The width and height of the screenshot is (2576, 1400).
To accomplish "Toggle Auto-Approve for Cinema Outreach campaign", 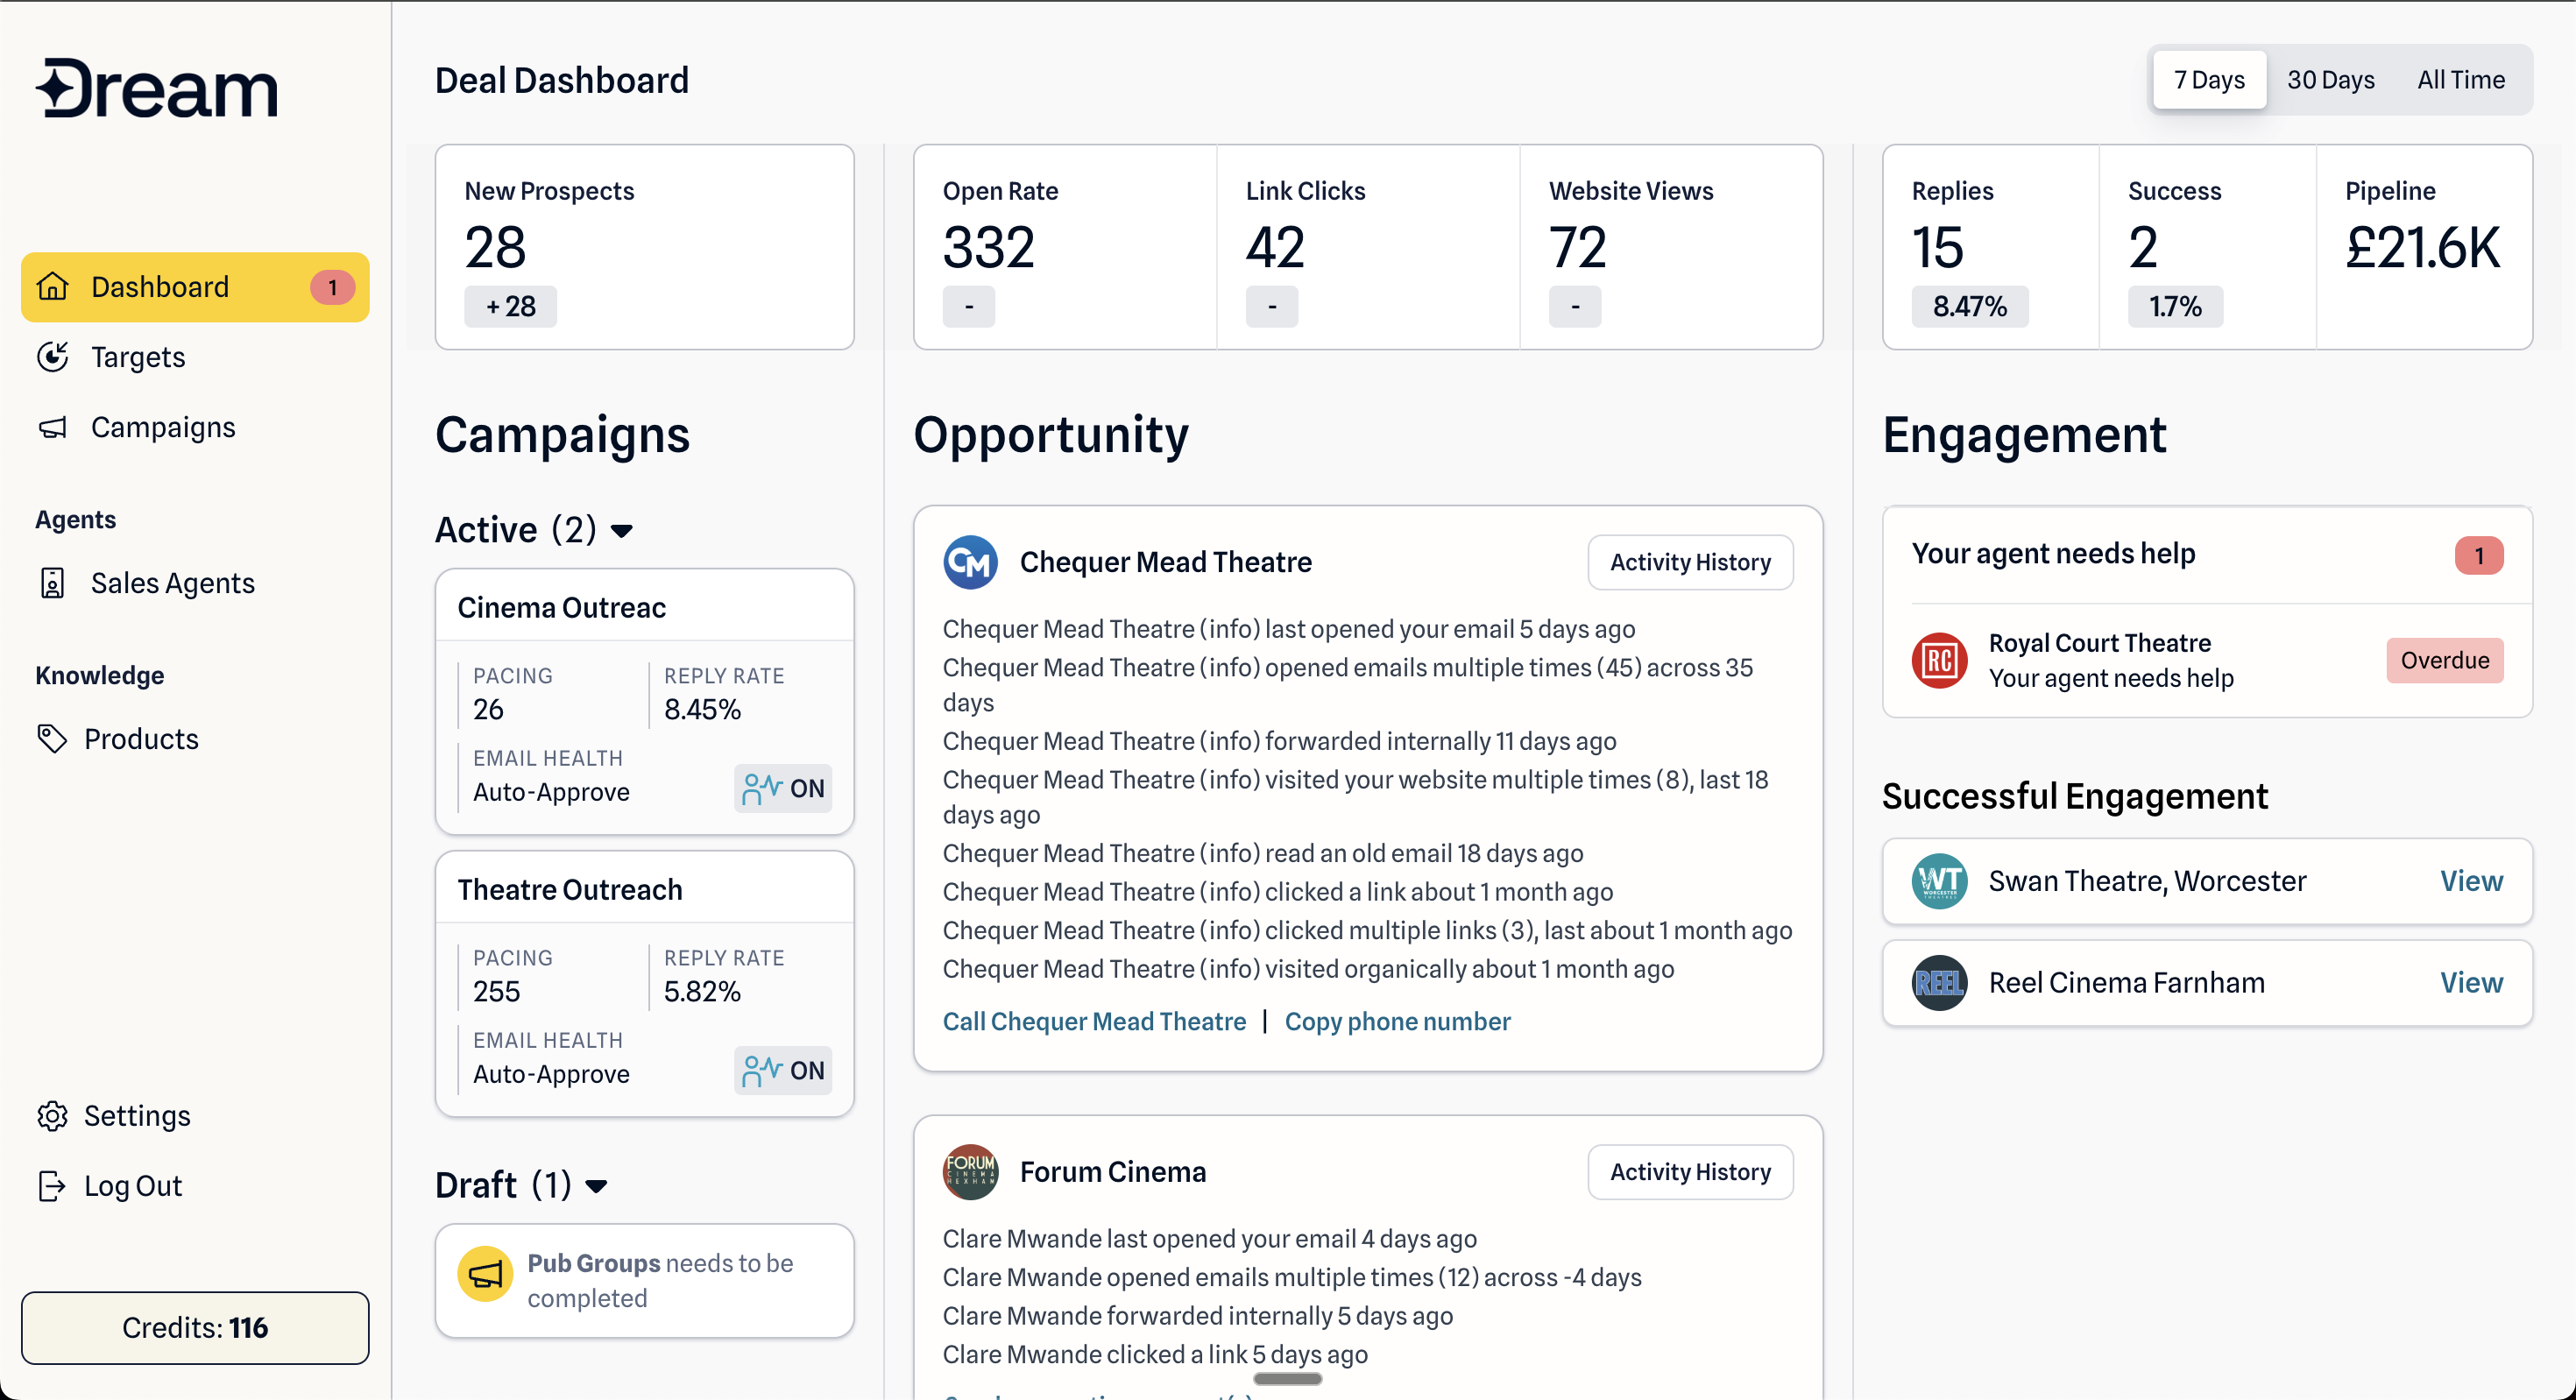I will [x=783, y=789].
